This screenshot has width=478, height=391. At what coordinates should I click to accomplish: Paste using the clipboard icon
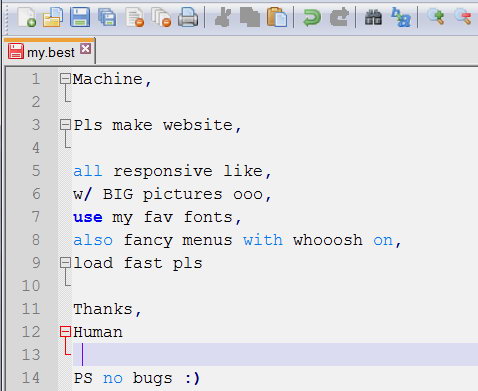tap(277, 17)
